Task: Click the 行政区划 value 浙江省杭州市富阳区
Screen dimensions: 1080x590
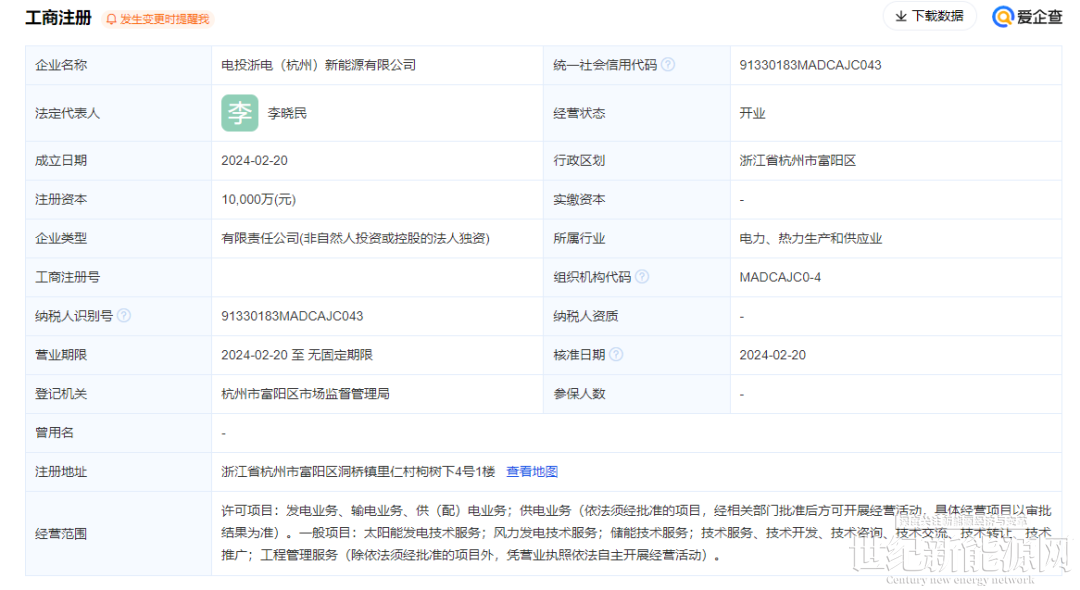Action: [797, 160]
